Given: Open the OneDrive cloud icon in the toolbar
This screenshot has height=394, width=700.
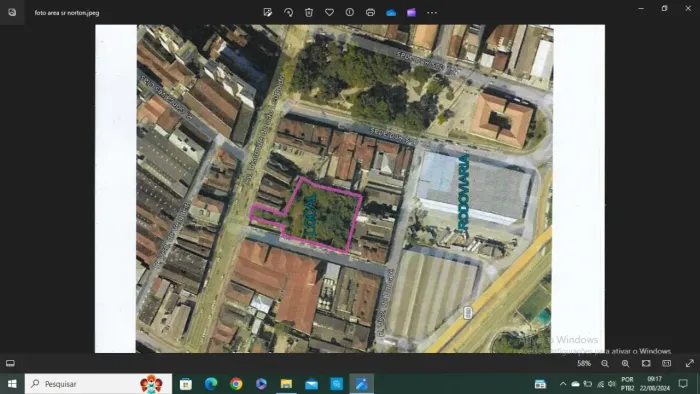Looking at the screenshot, I should tap(391, 12).
